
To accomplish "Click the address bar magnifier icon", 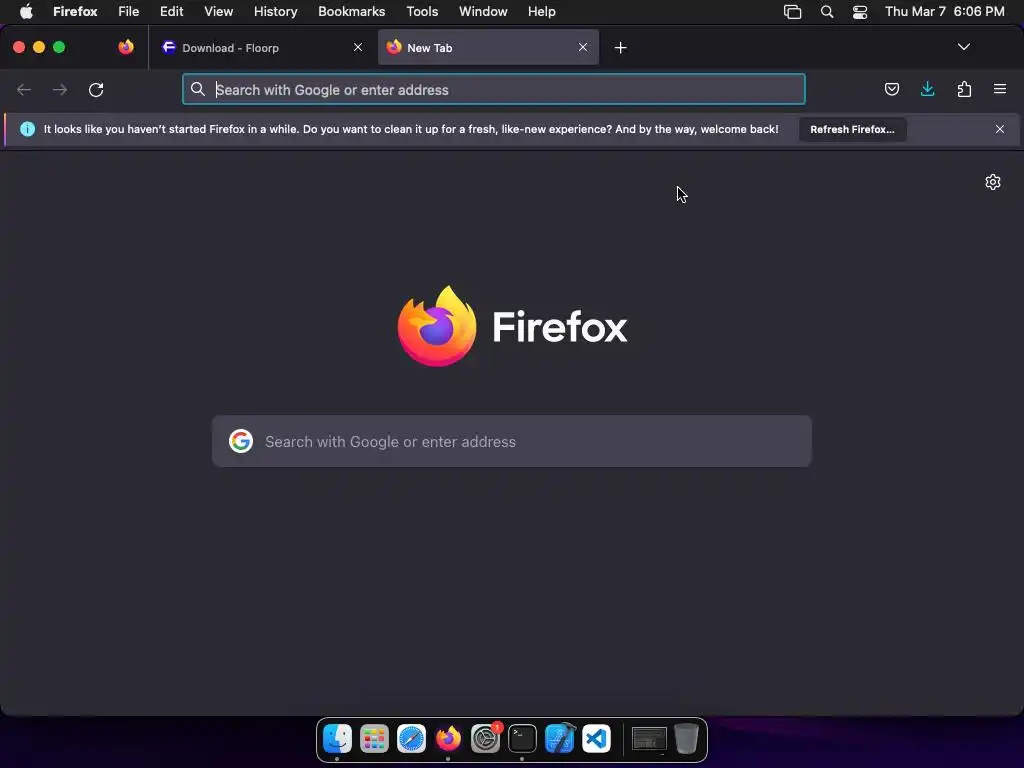I will click(198, 89).
